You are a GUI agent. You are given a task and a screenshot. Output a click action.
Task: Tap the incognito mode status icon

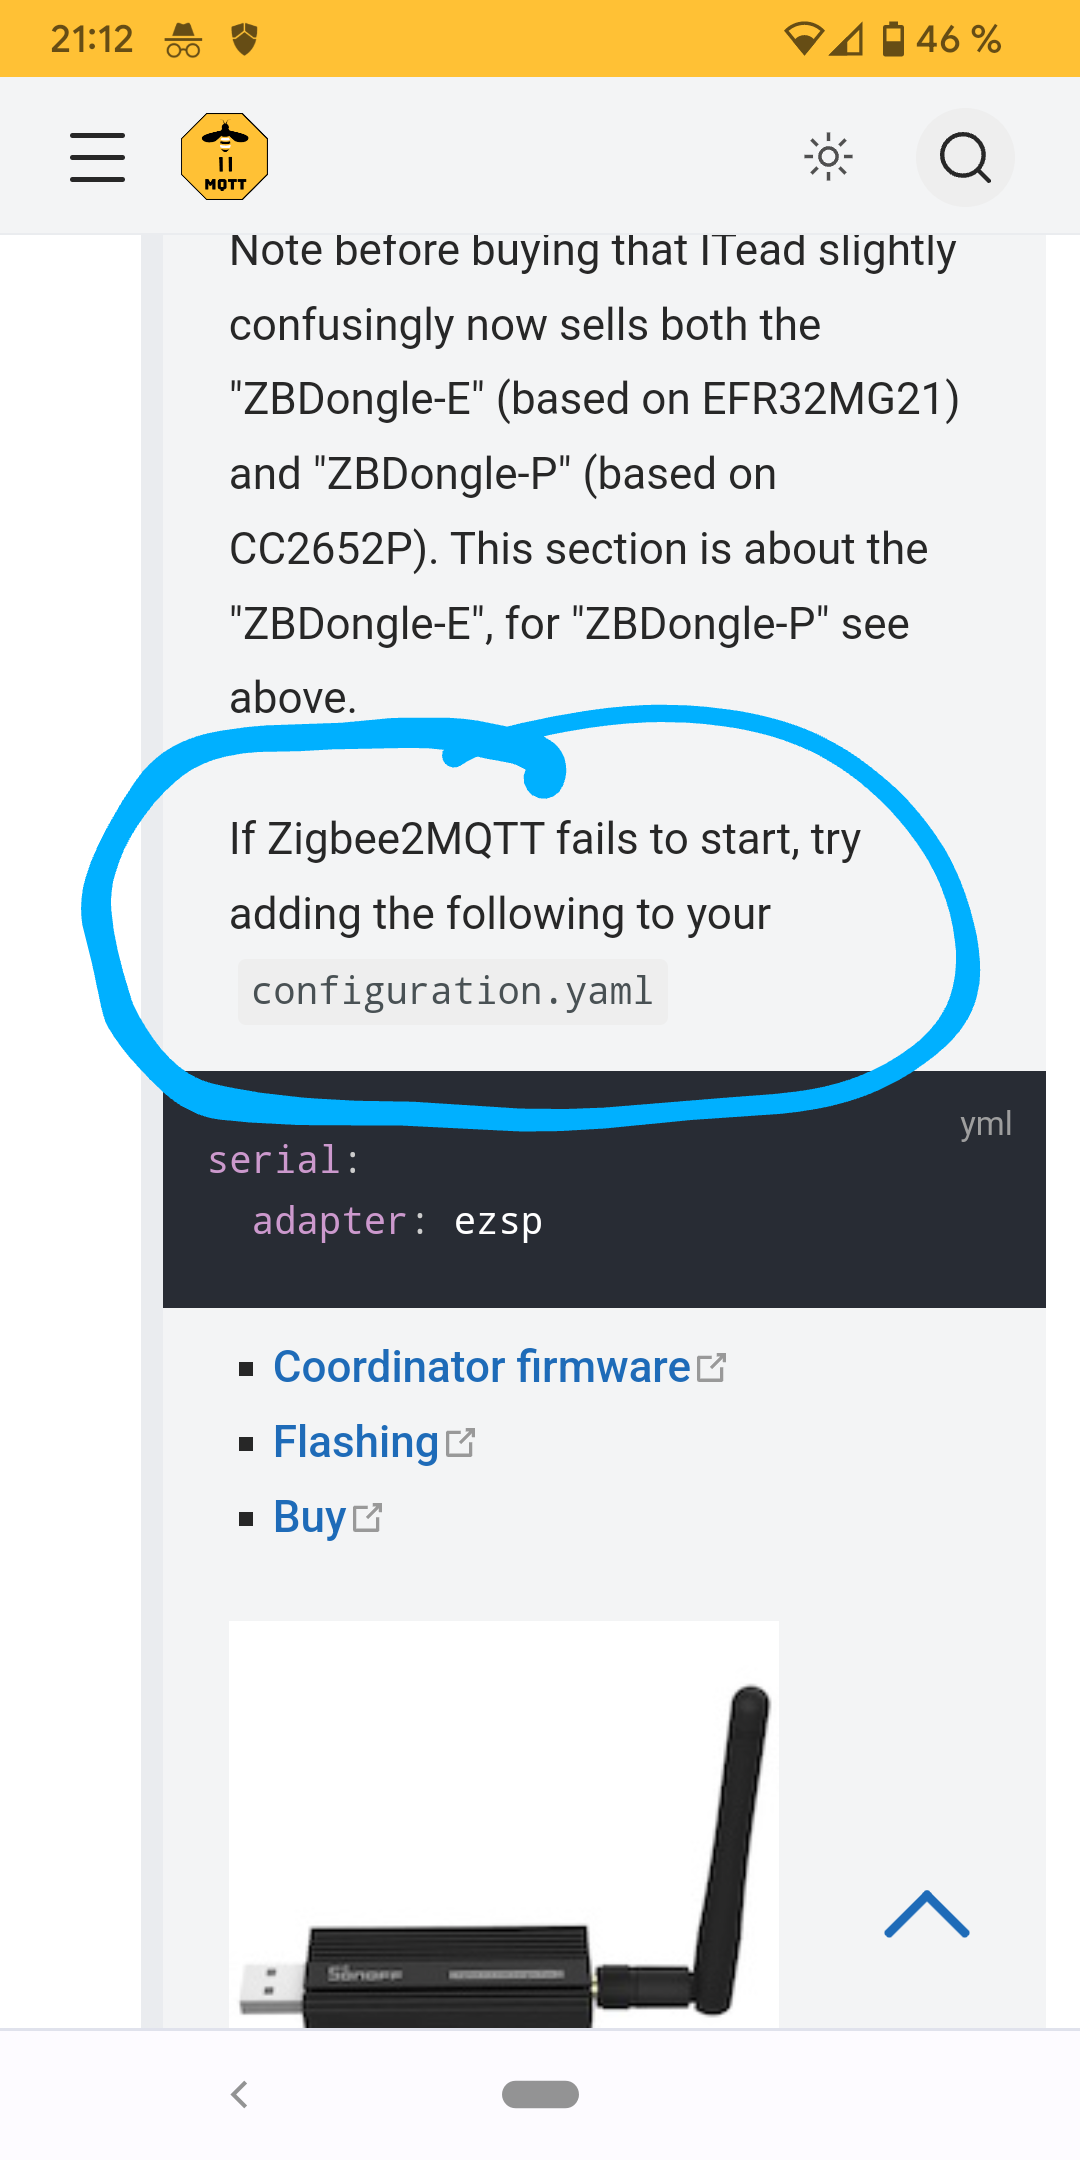[183, 40]
